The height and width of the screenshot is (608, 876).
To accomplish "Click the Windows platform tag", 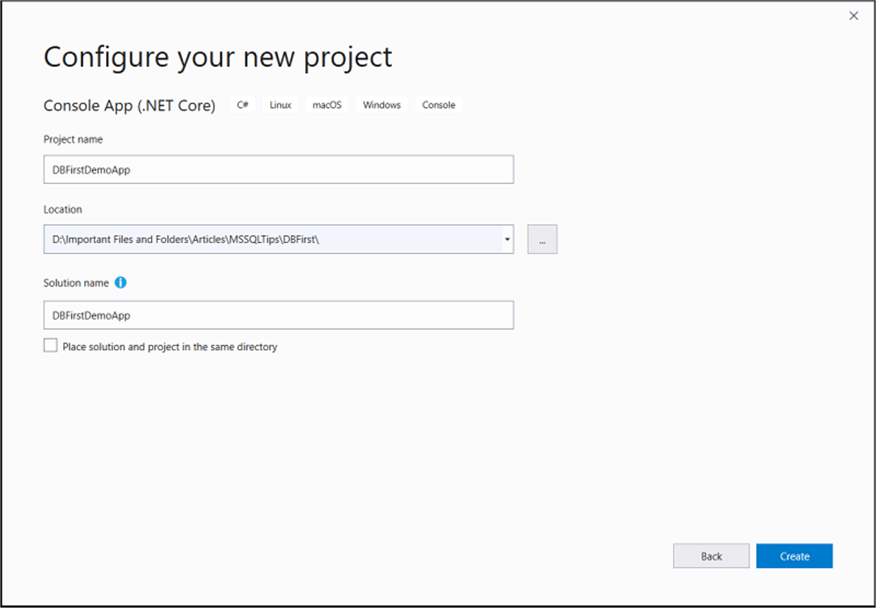I will click(382, 105).
